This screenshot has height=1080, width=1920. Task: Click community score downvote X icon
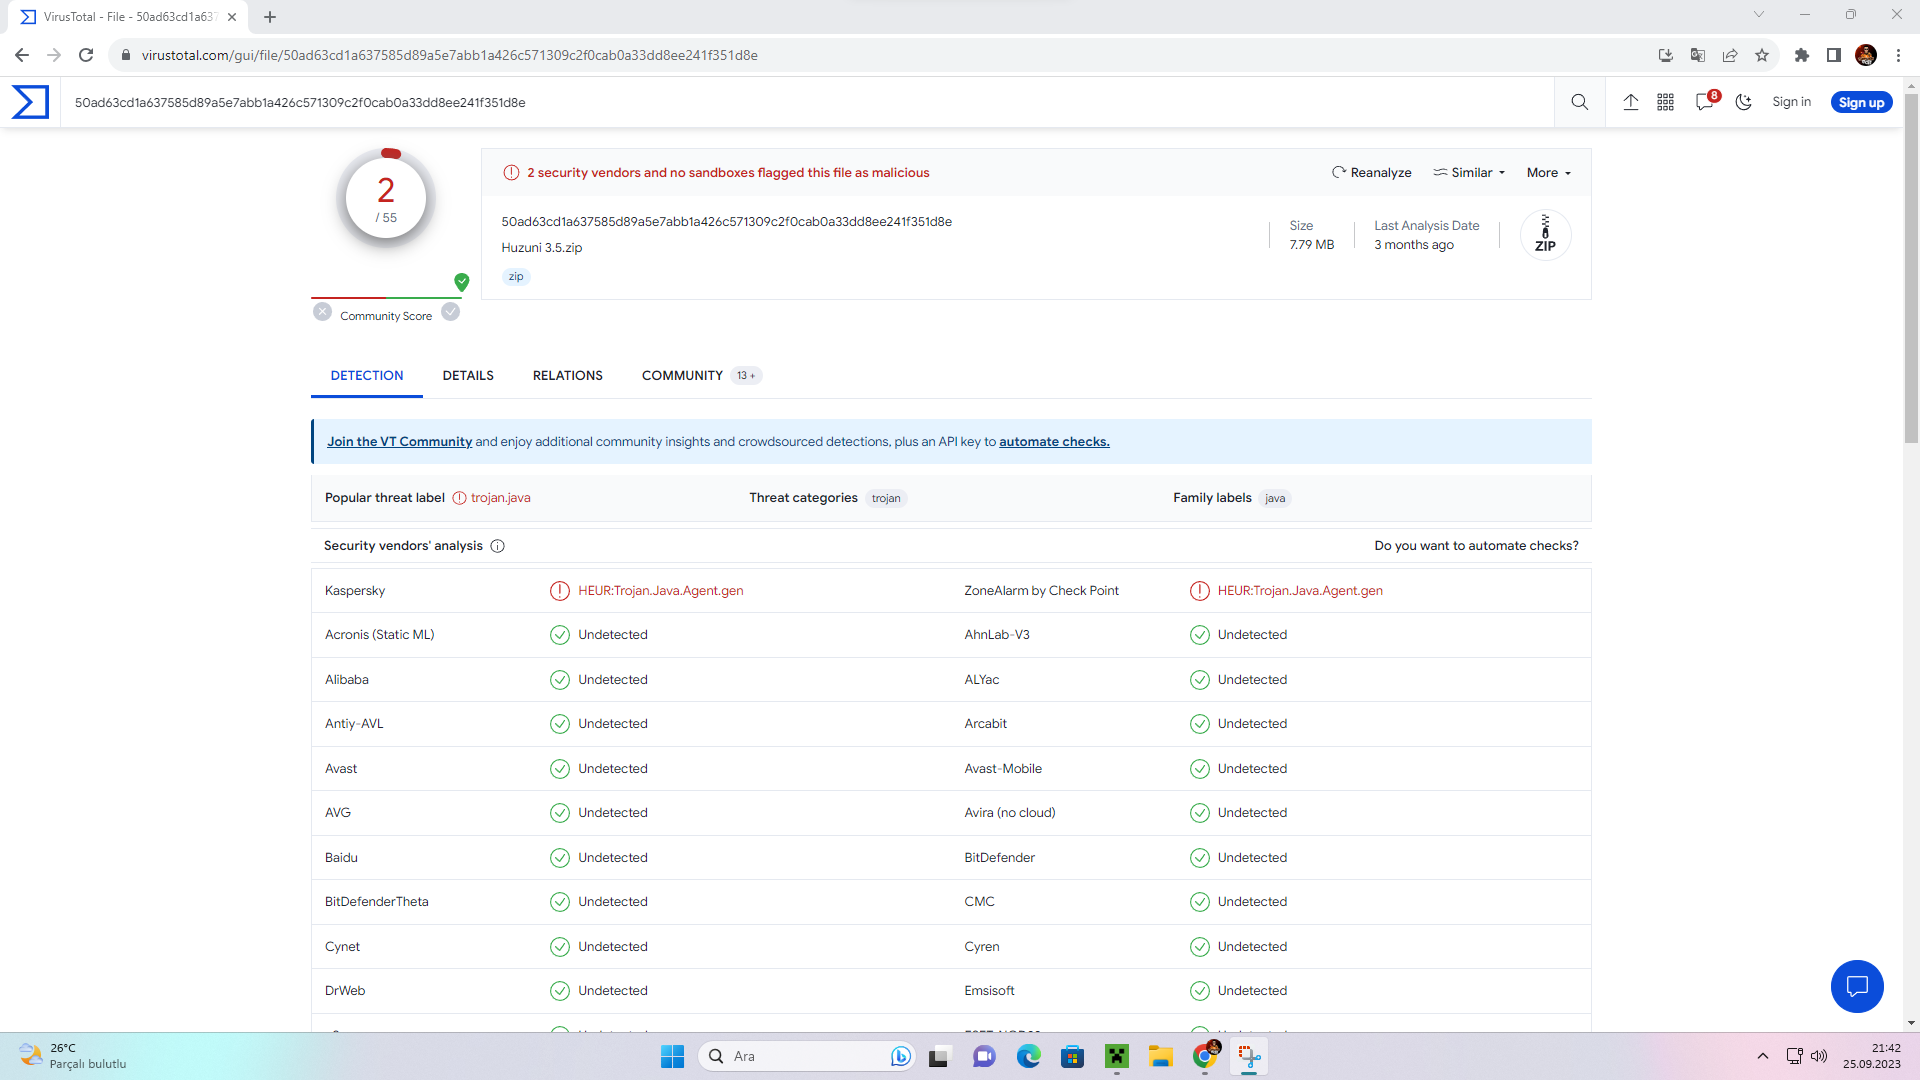(322, 312)
